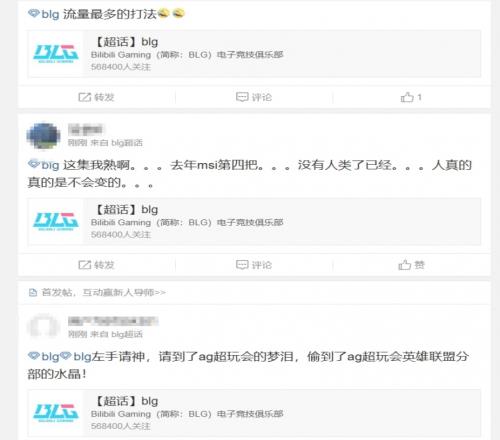Open the blurred username of the second poster
This screenshot has height=440, width=500.
pyautogui.click(x=86, y=129)
